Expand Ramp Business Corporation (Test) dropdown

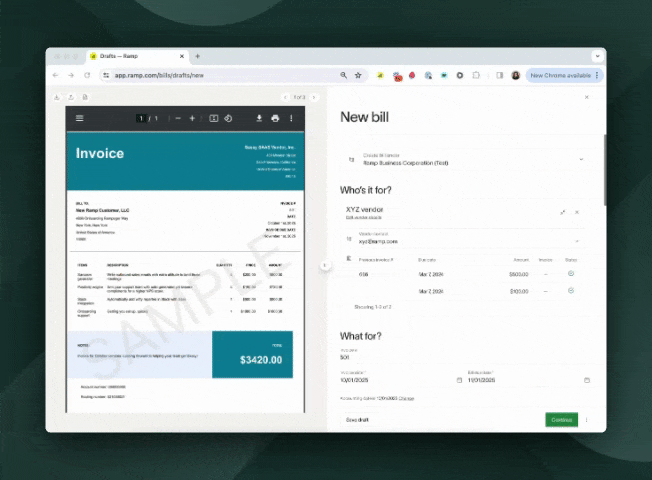point(581,159)
